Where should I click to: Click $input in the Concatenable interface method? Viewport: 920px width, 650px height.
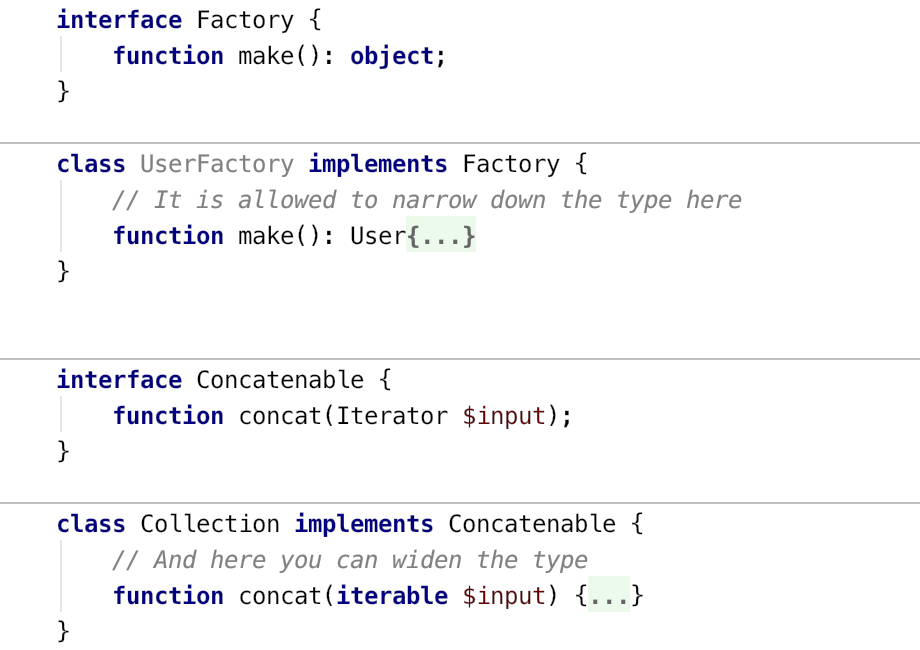(x=504, y=416)
